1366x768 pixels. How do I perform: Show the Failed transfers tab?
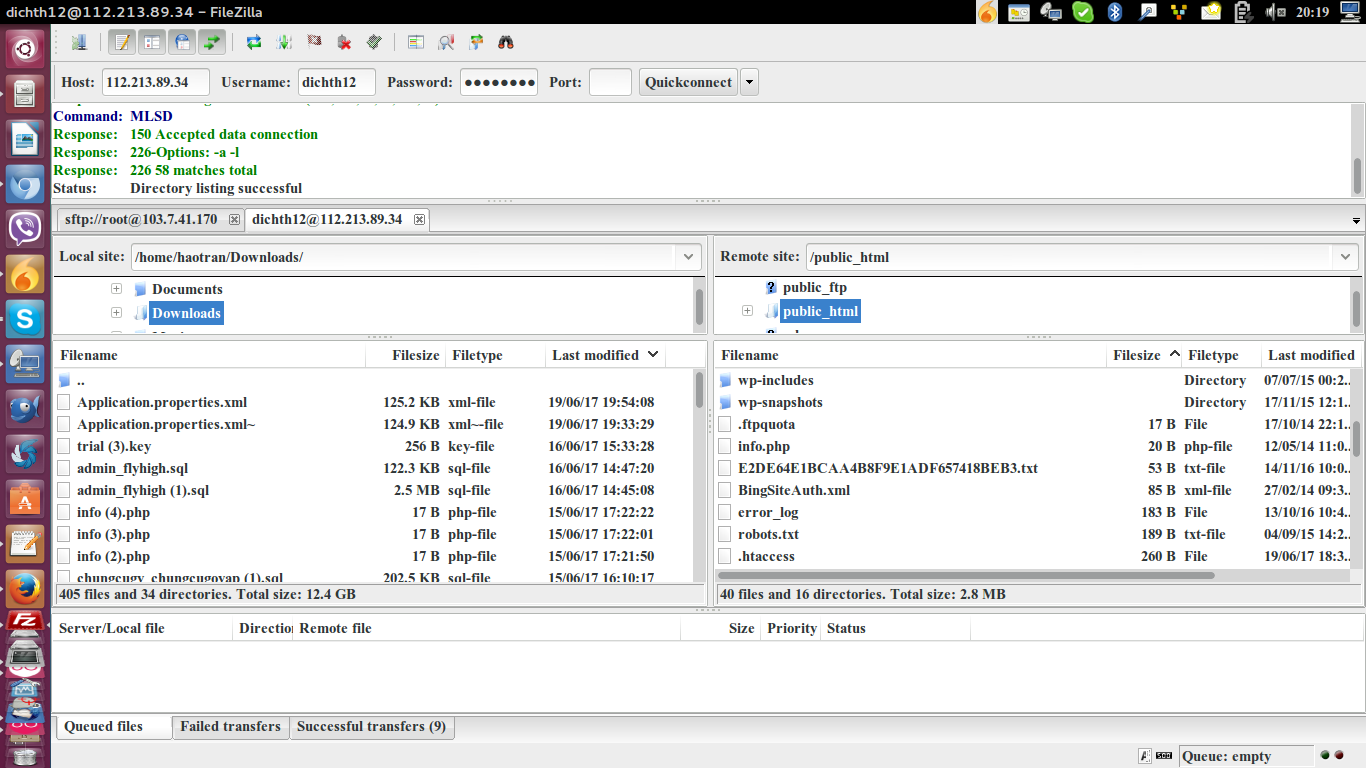point(230,727)
